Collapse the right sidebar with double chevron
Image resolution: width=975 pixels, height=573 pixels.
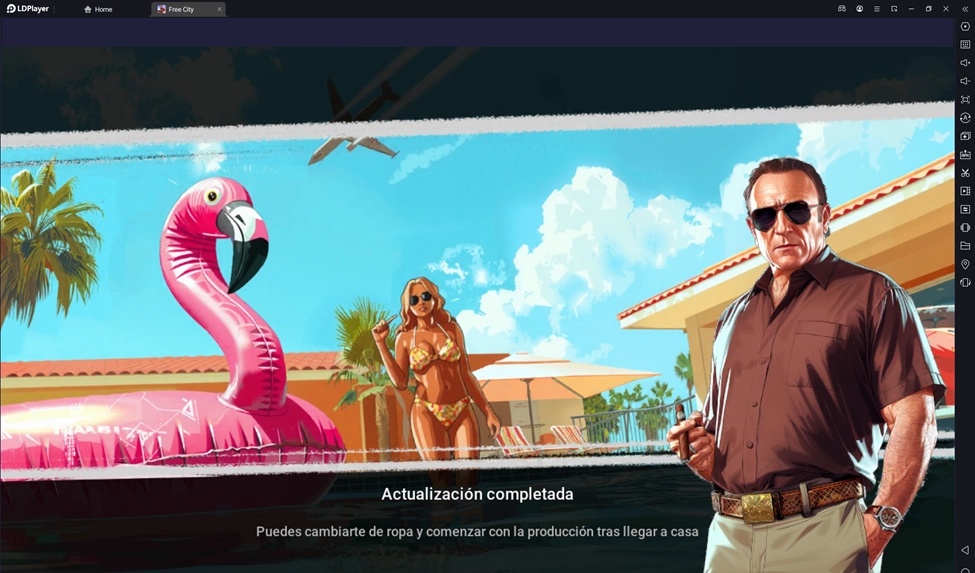coord(965,9)
